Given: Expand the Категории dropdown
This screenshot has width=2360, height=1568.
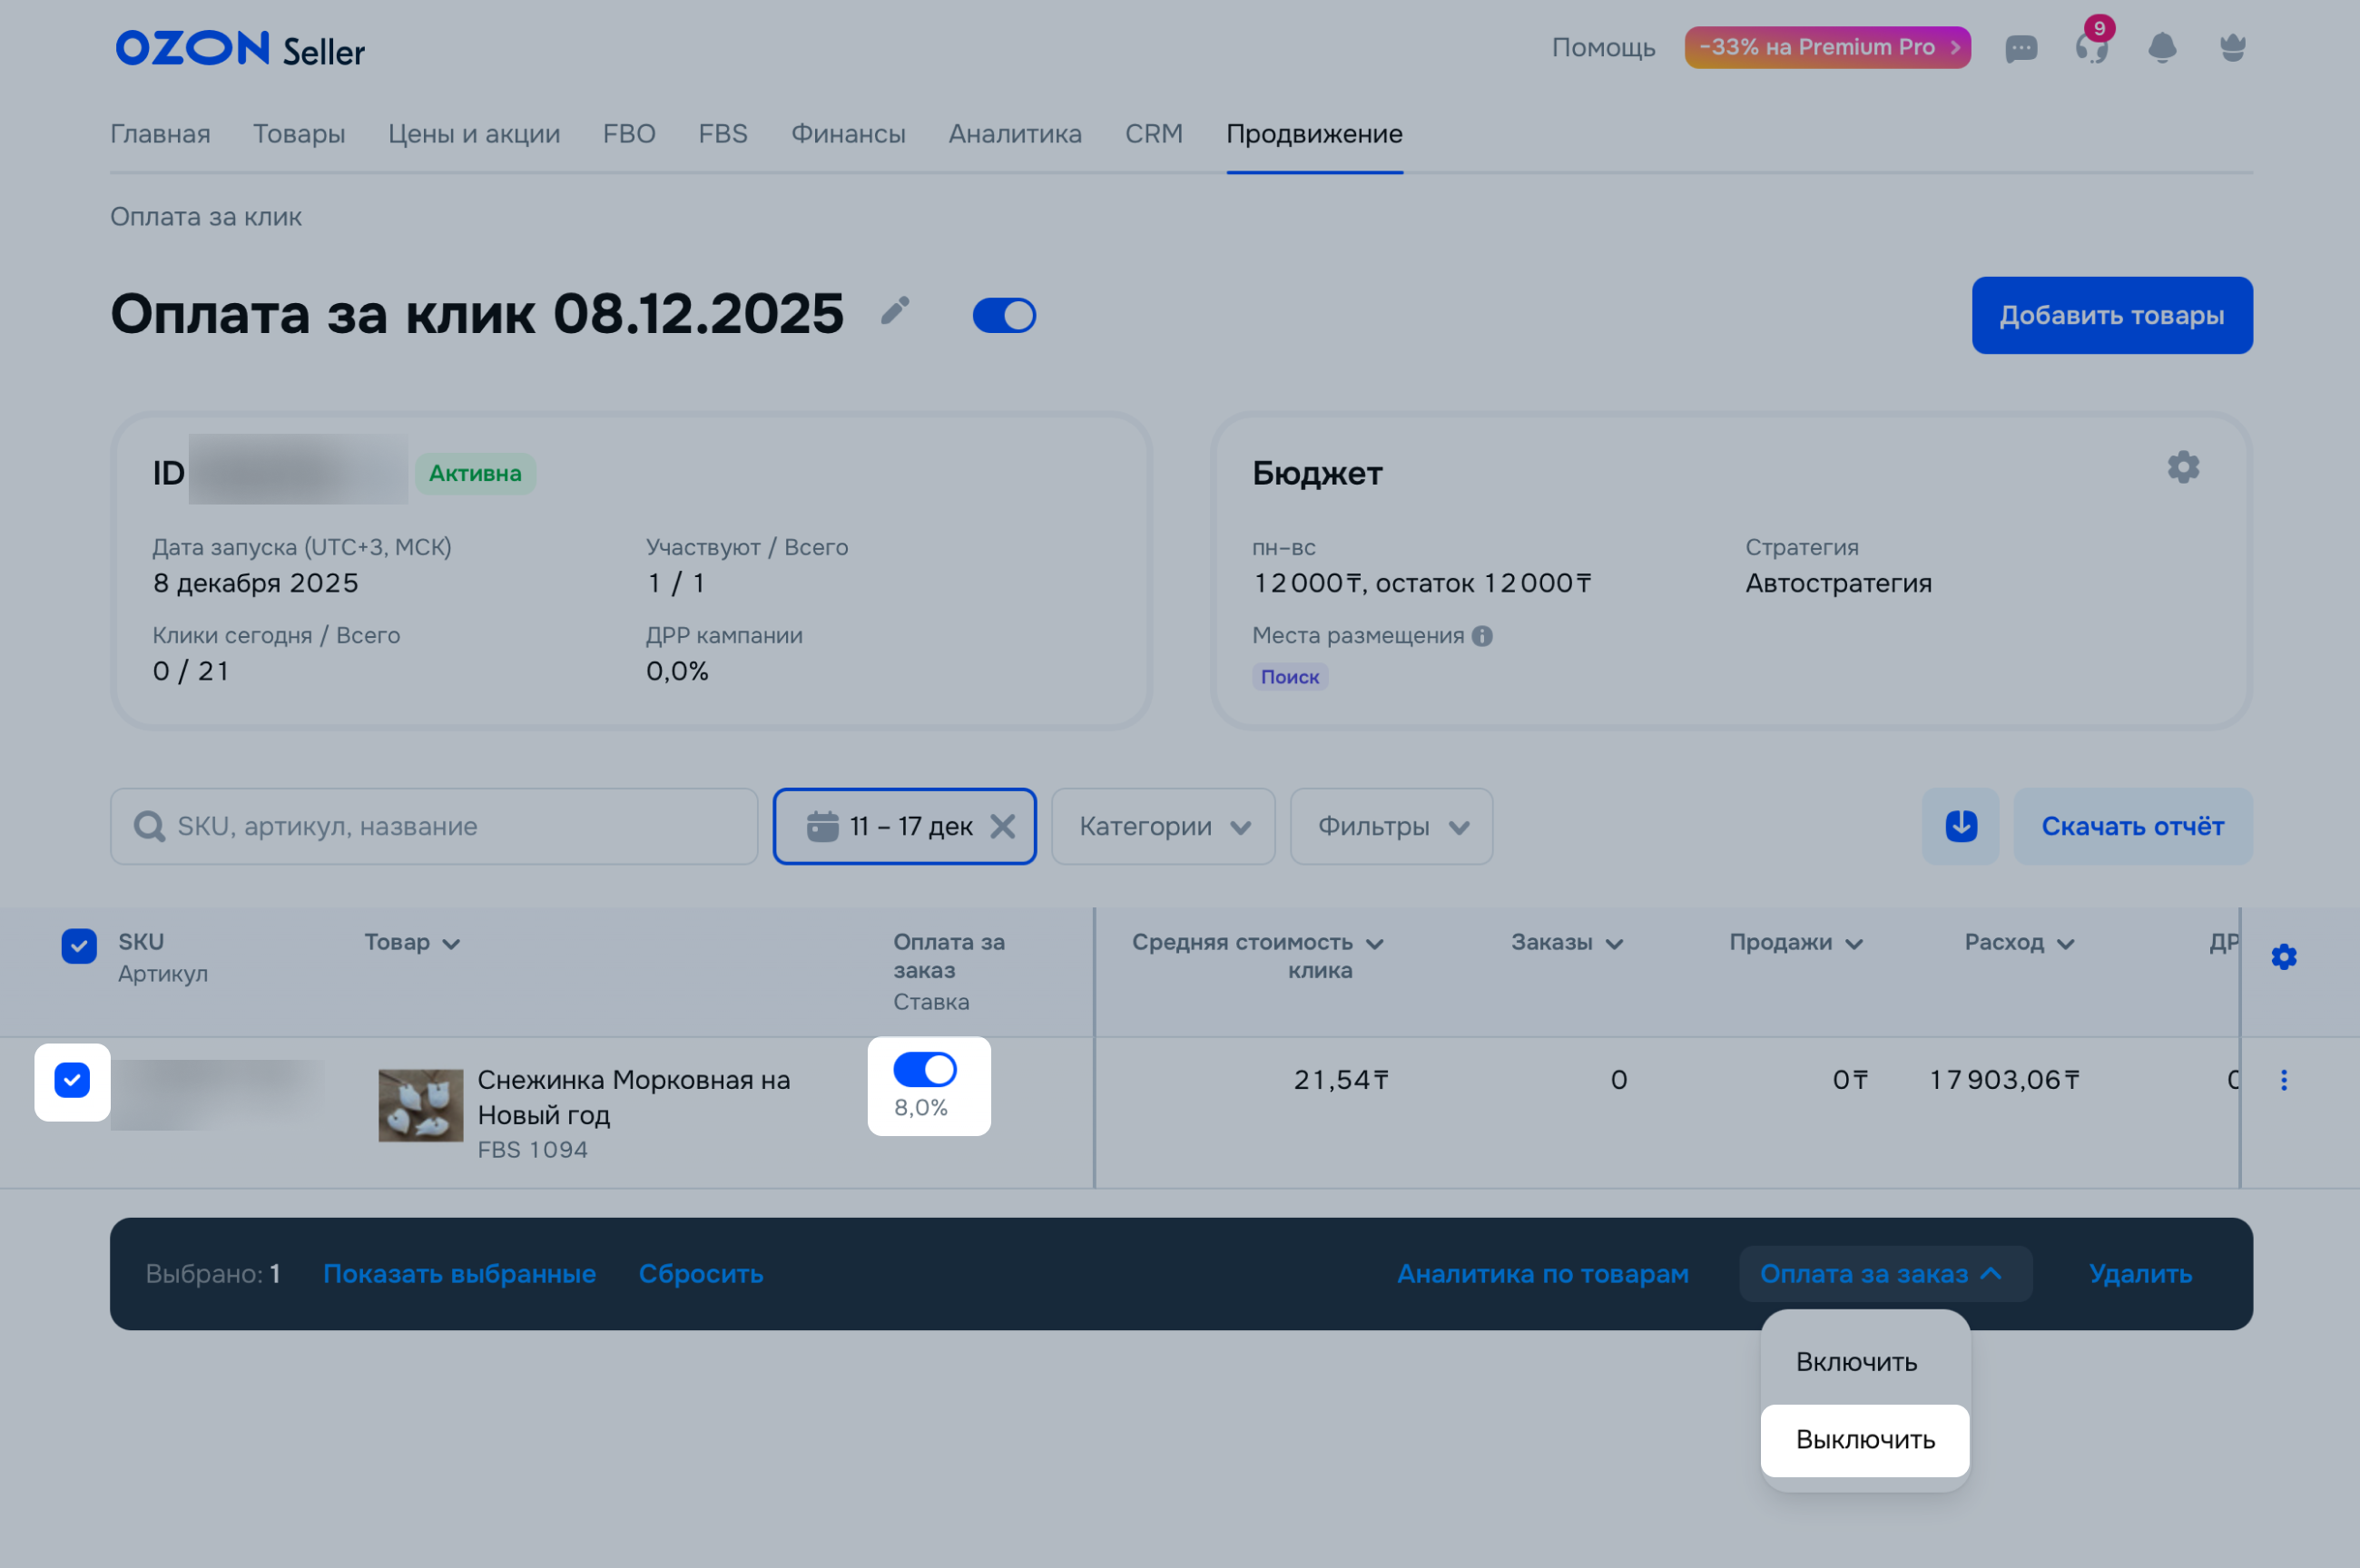Looking at the screenshot, I should pyautogui.click(x=1163, y=826).
